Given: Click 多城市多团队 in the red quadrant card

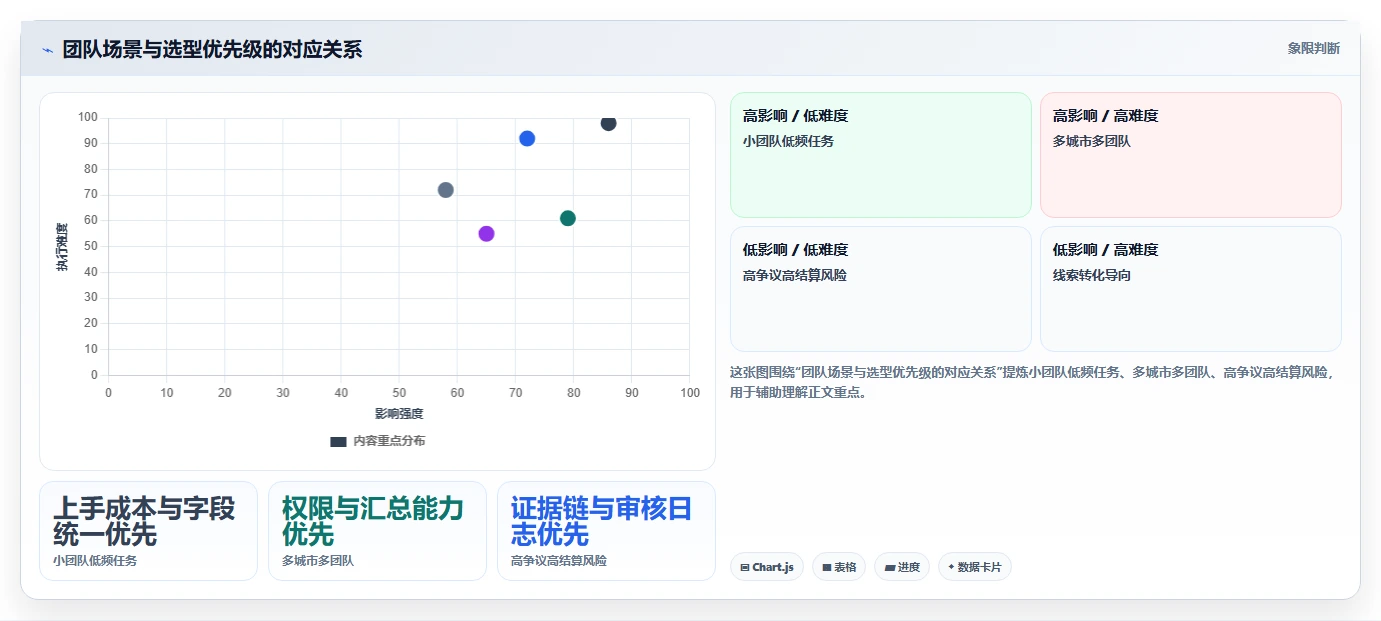Looking at the screenshot, I should (x=1092, y=141).
